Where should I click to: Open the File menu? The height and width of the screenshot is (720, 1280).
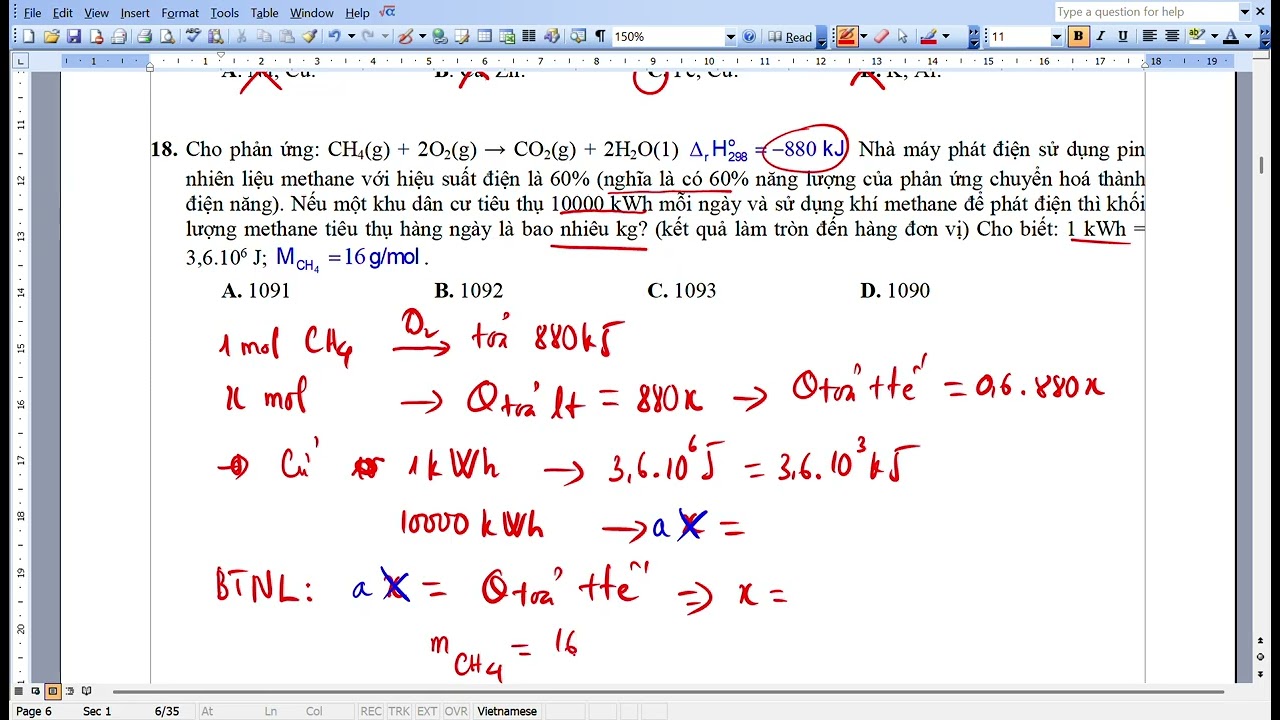pos(31,13)
